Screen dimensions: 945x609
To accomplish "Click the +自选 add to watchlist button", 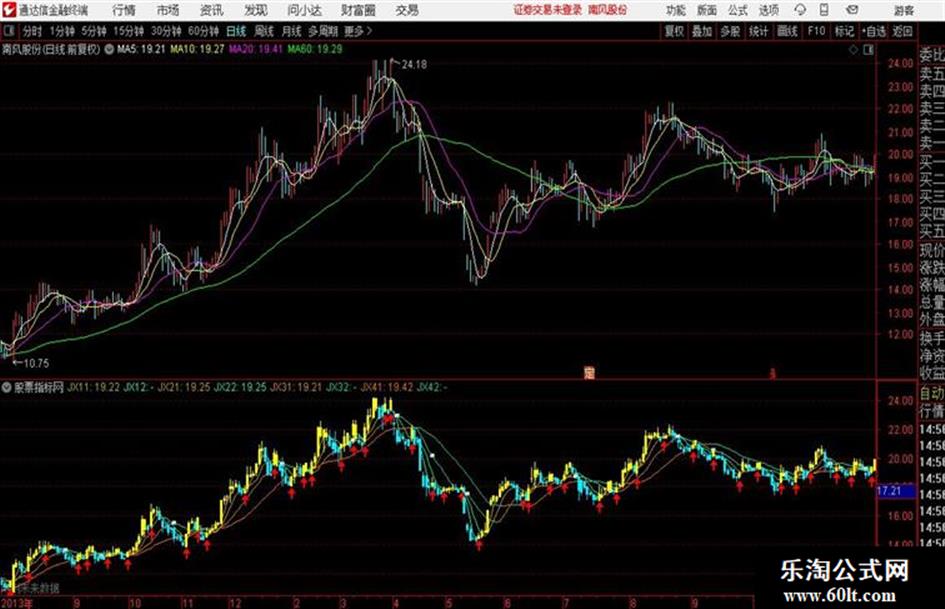I will coord(874,31).
